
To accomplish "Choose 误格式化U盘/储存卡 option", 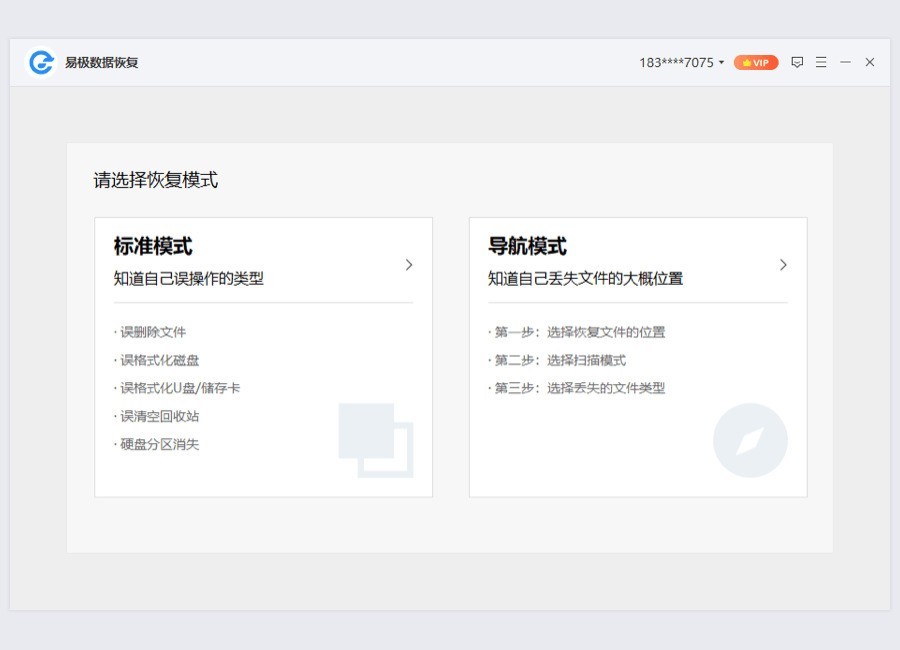I will (180, 388).
